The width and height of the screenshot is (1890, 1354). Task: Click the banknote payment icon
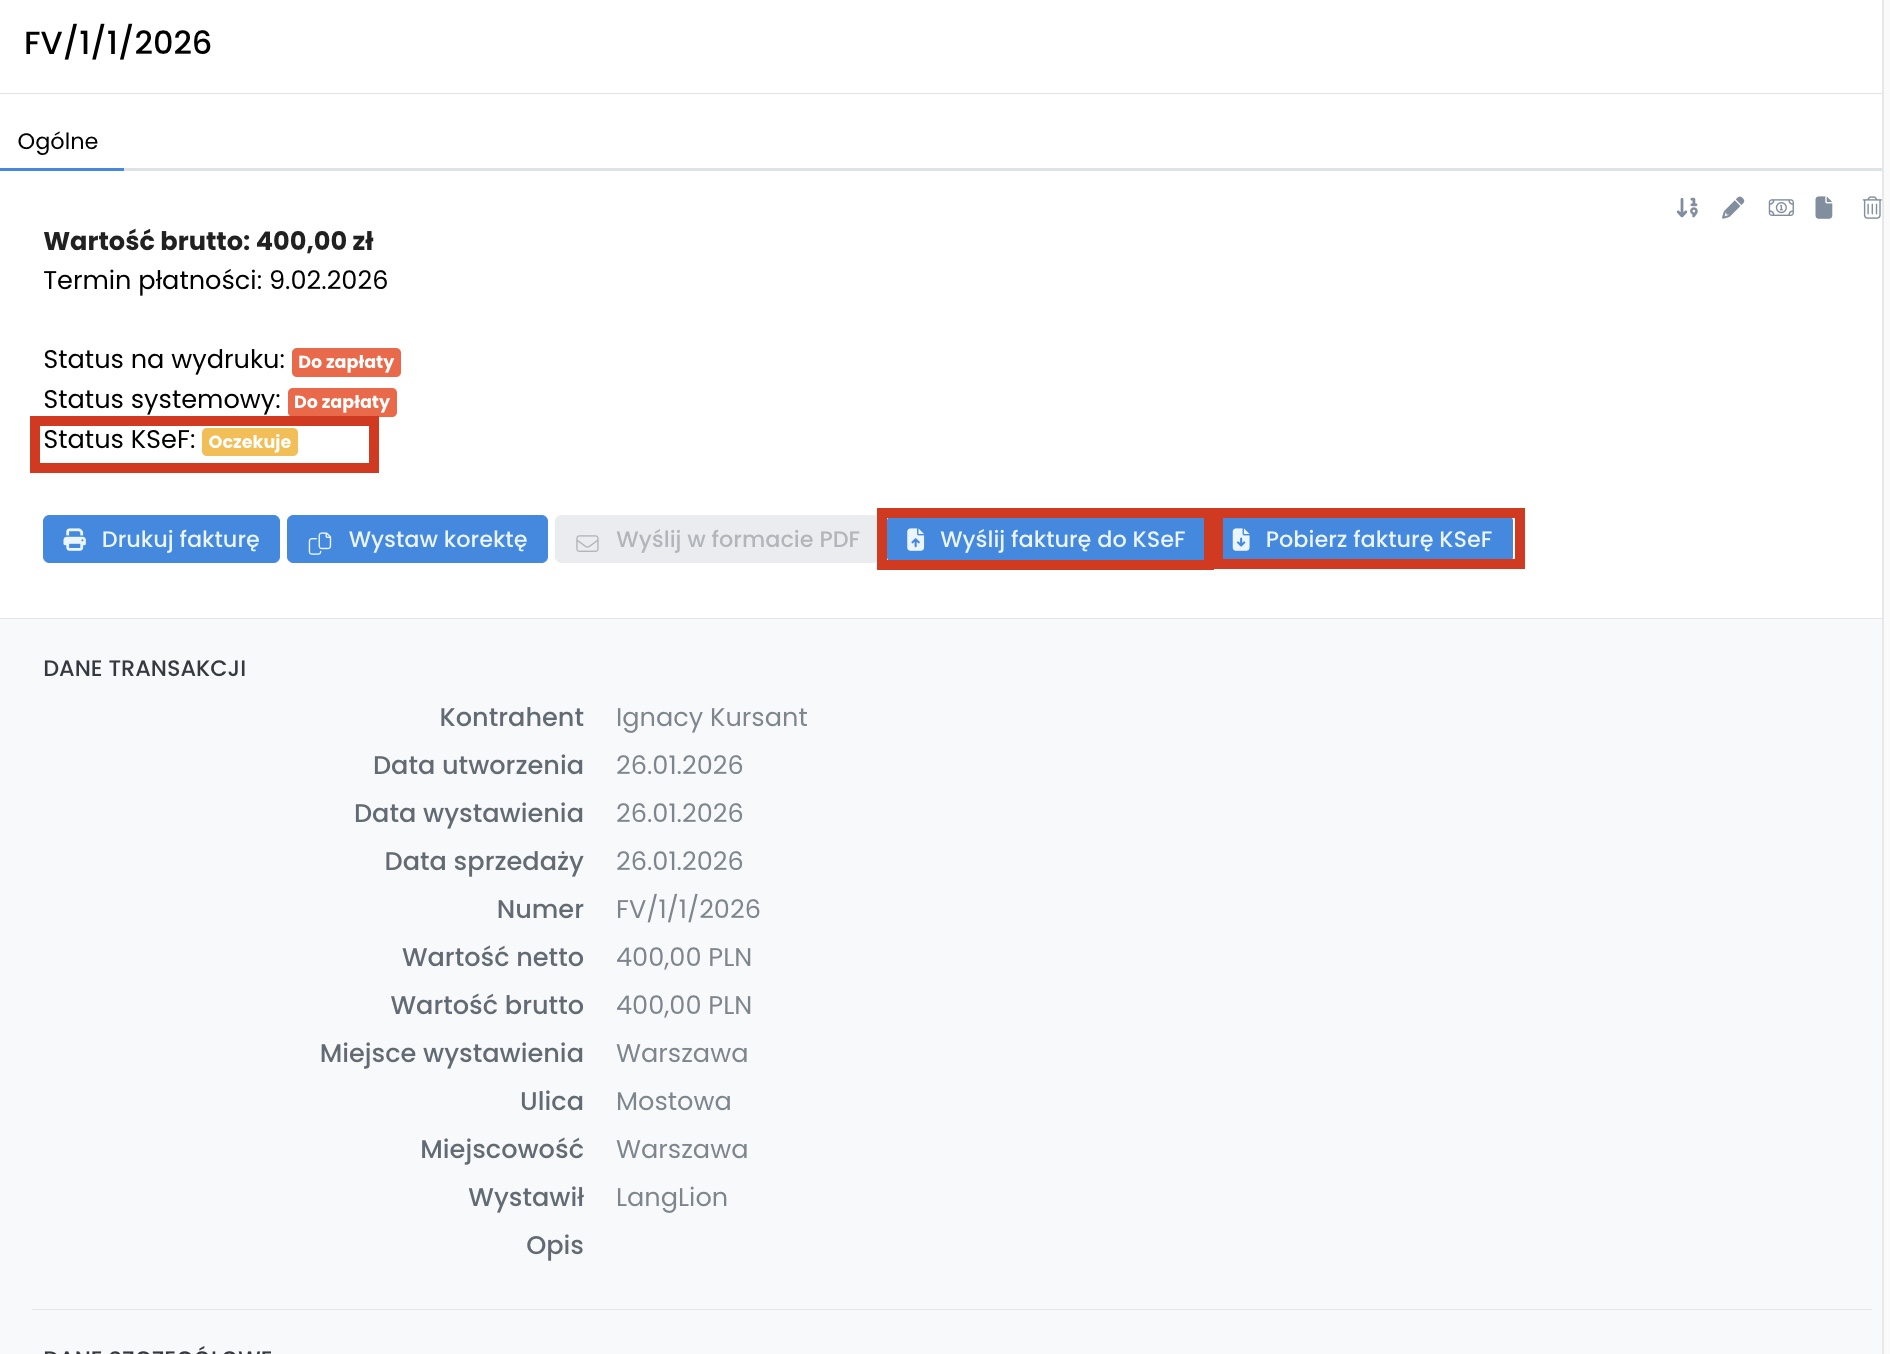pos(1780,207)
